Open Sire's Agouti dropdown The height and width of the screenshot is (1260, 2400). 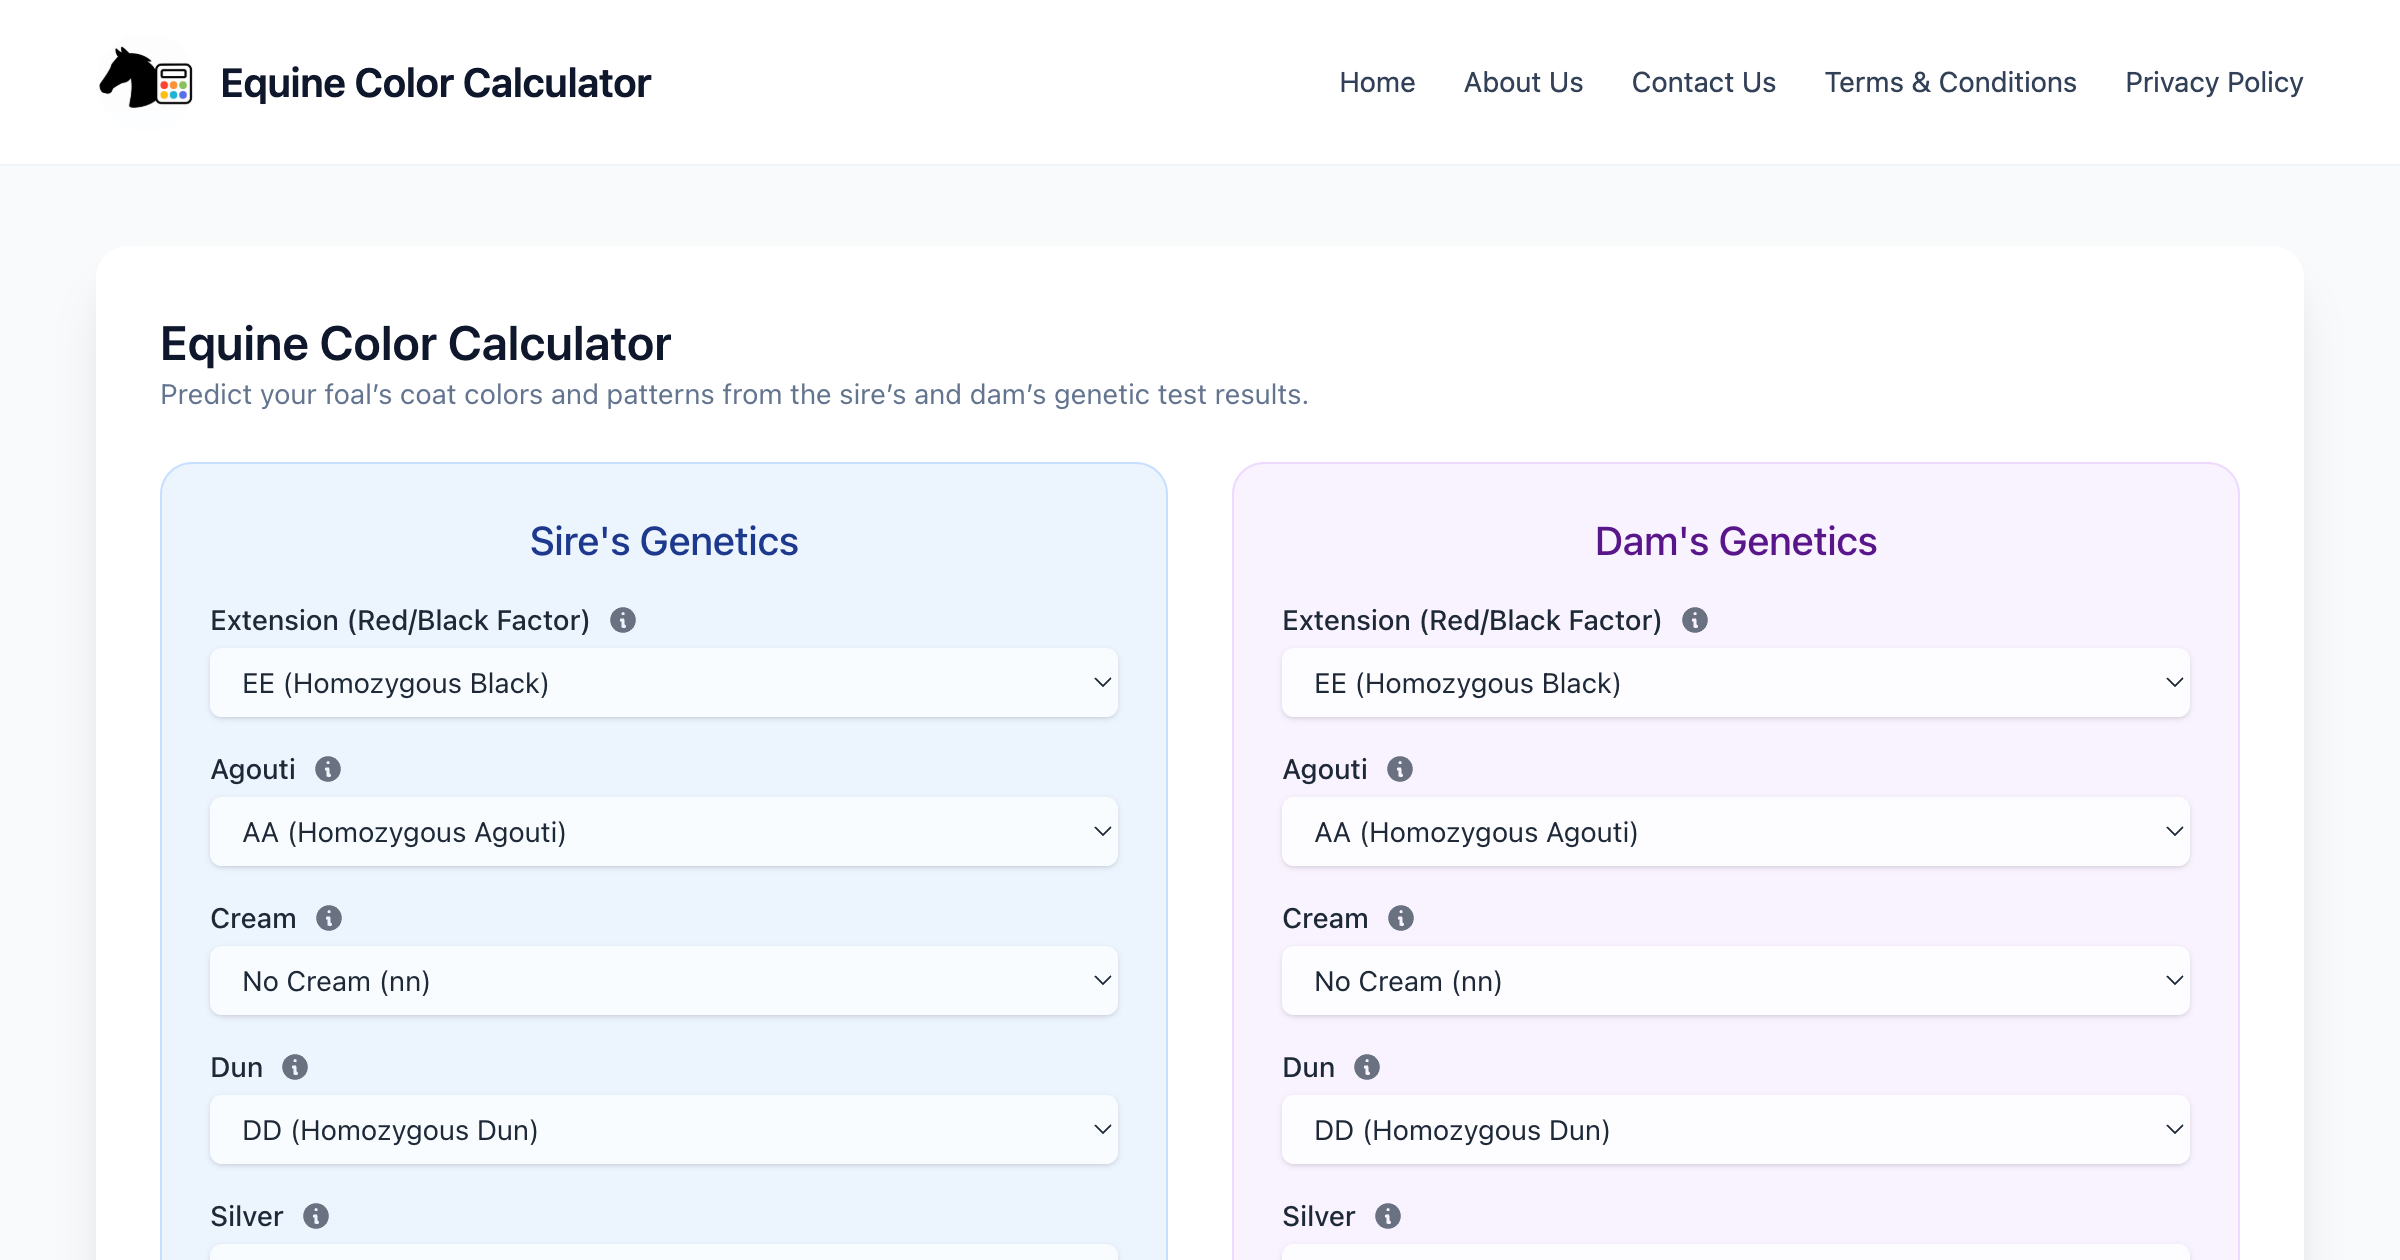pyautogui.click(x=663, y=832)
